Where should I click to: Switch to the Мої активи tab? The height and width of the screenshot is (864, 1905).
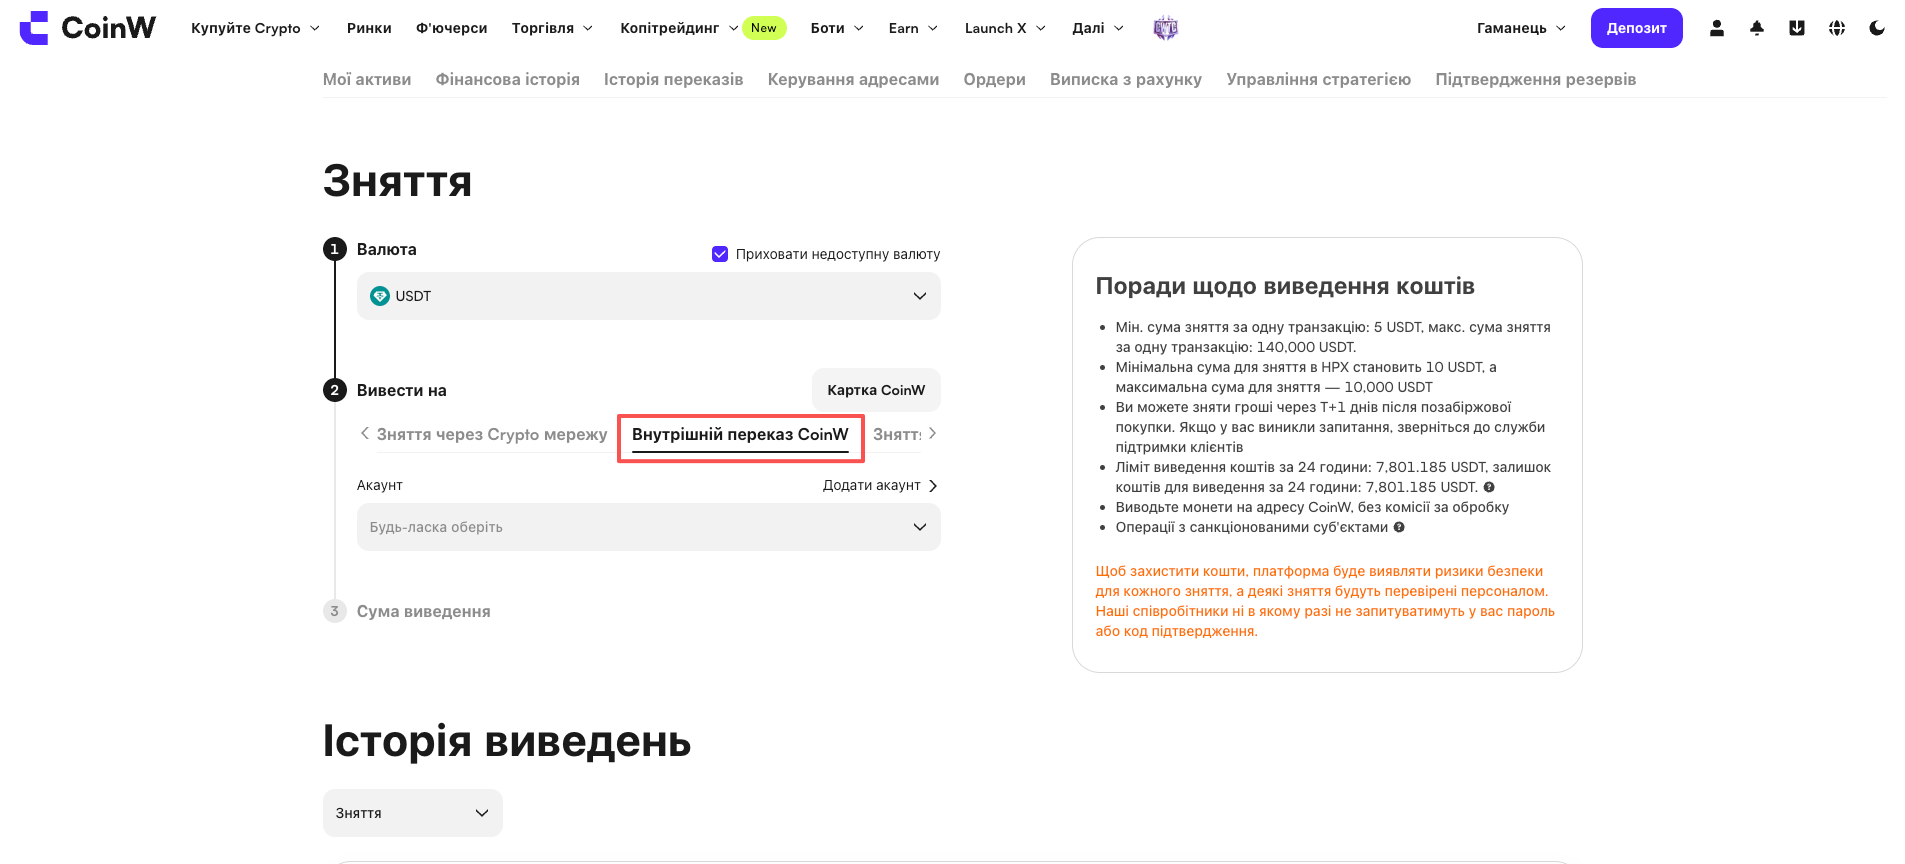pos(367,79)
